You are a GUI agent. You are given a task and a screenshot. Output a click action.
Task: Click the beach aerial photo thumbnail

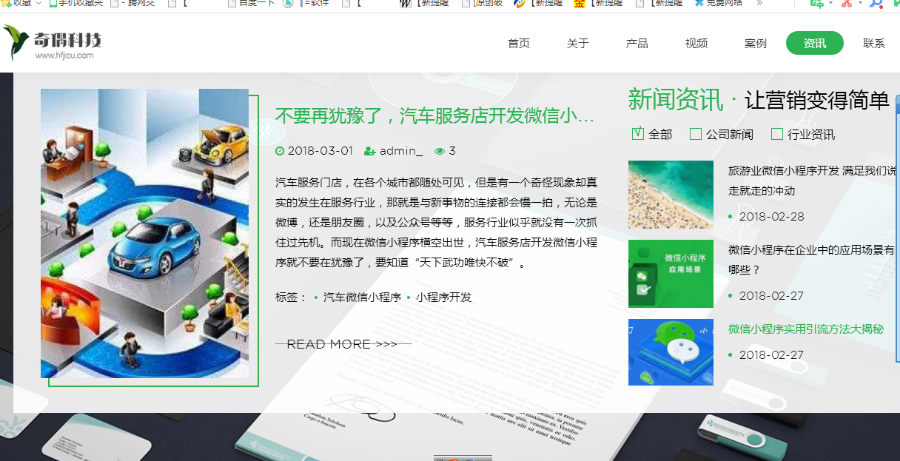pyautogui.click(x=670, y=195)
